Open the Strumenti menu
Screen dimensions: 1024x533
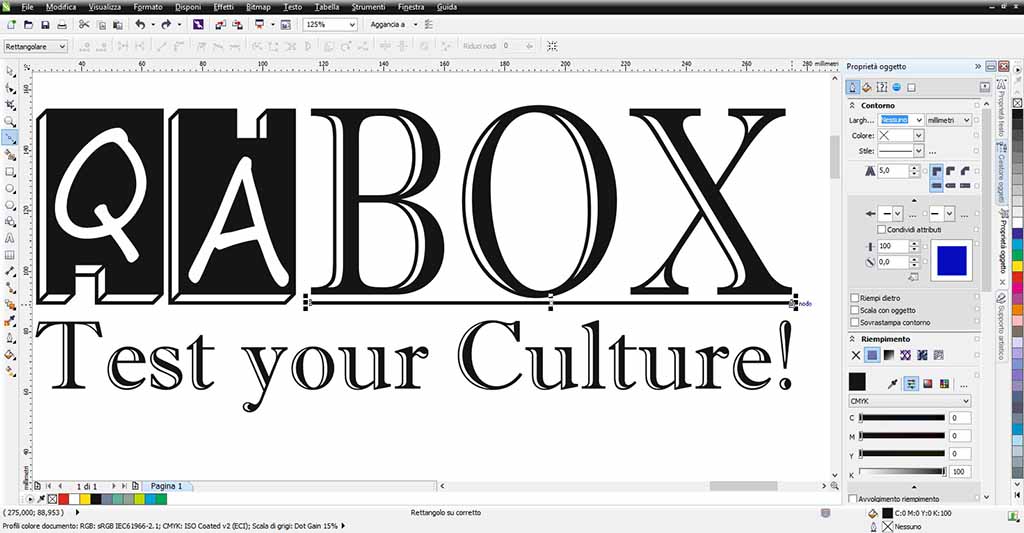coord(369,7)
